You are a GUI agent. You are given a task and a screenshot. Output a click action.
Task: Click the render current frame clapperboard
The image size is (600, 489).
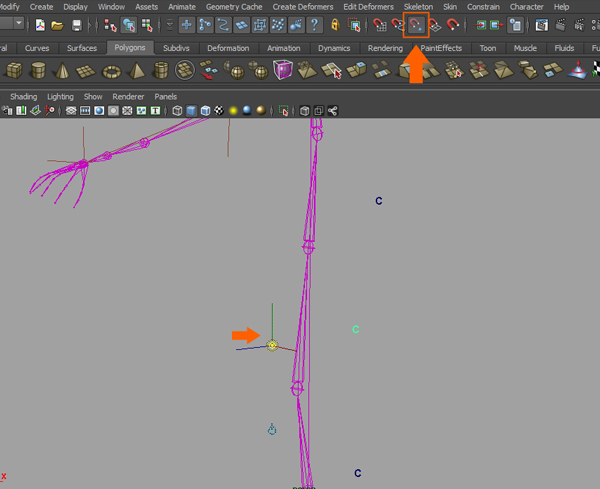561,25
